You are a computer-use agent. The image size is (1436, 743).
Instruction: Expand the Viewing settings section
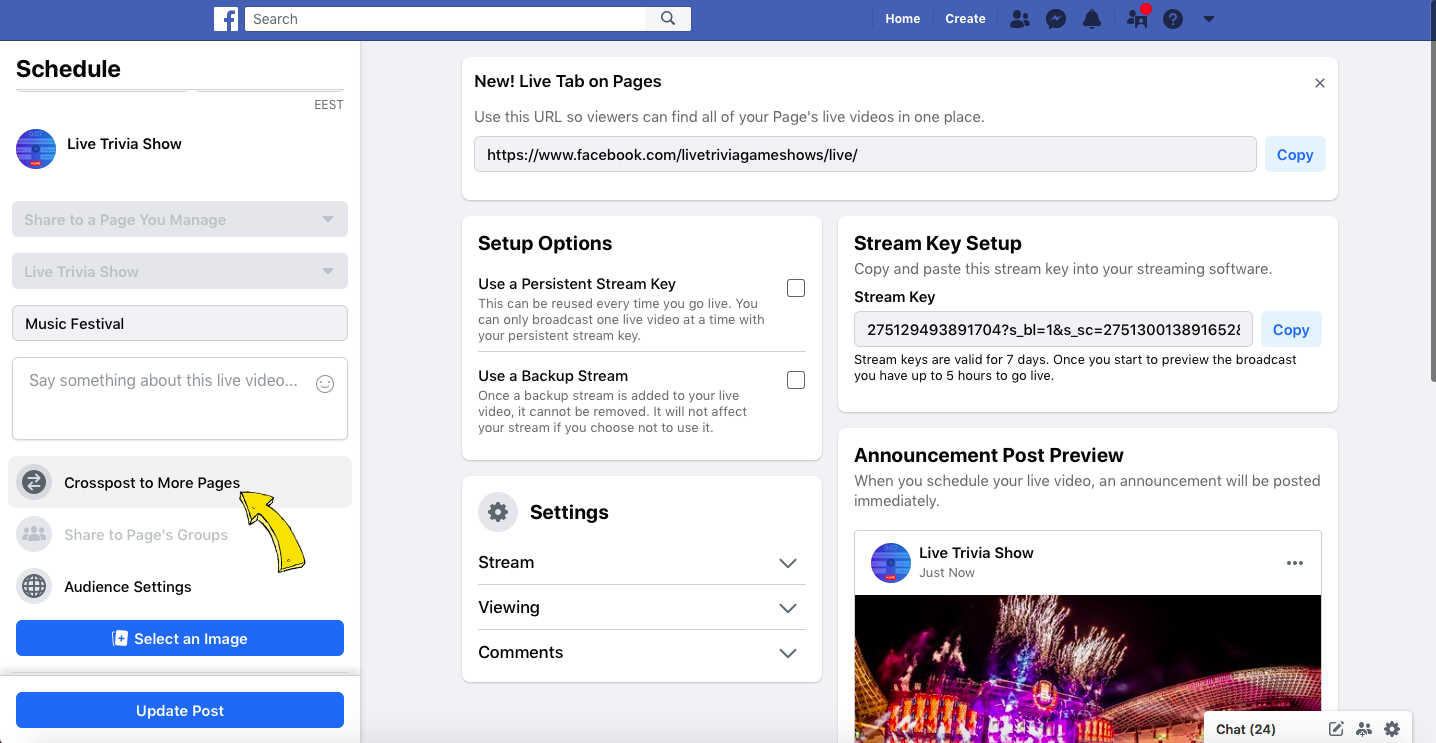tap(642, 607)
